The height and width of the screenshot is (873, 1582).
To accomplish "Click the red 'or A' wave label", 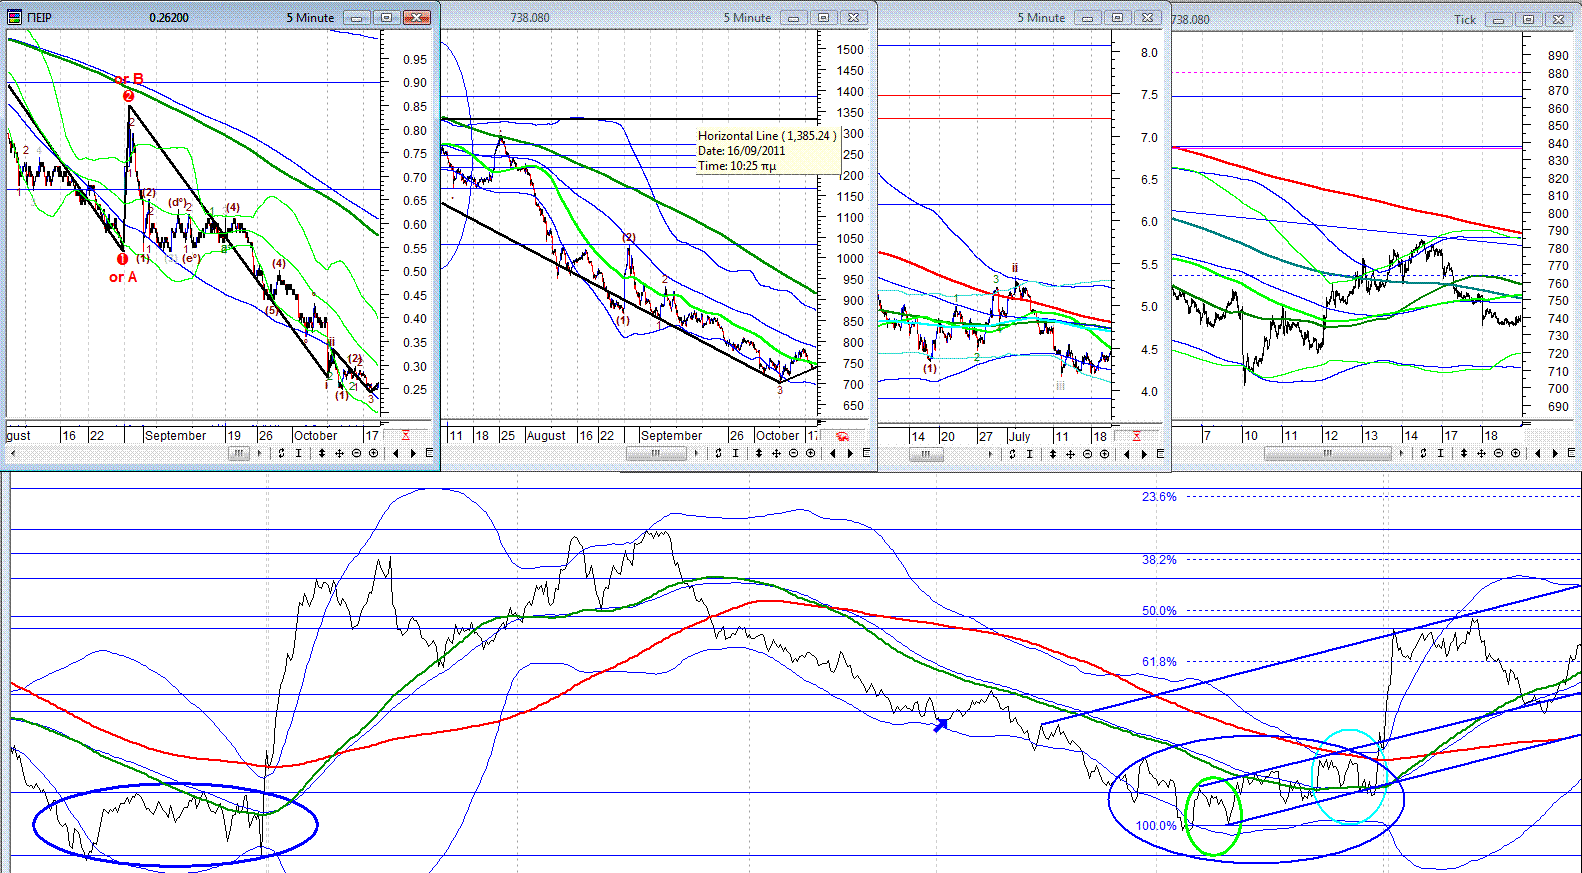I will point(123,277).
